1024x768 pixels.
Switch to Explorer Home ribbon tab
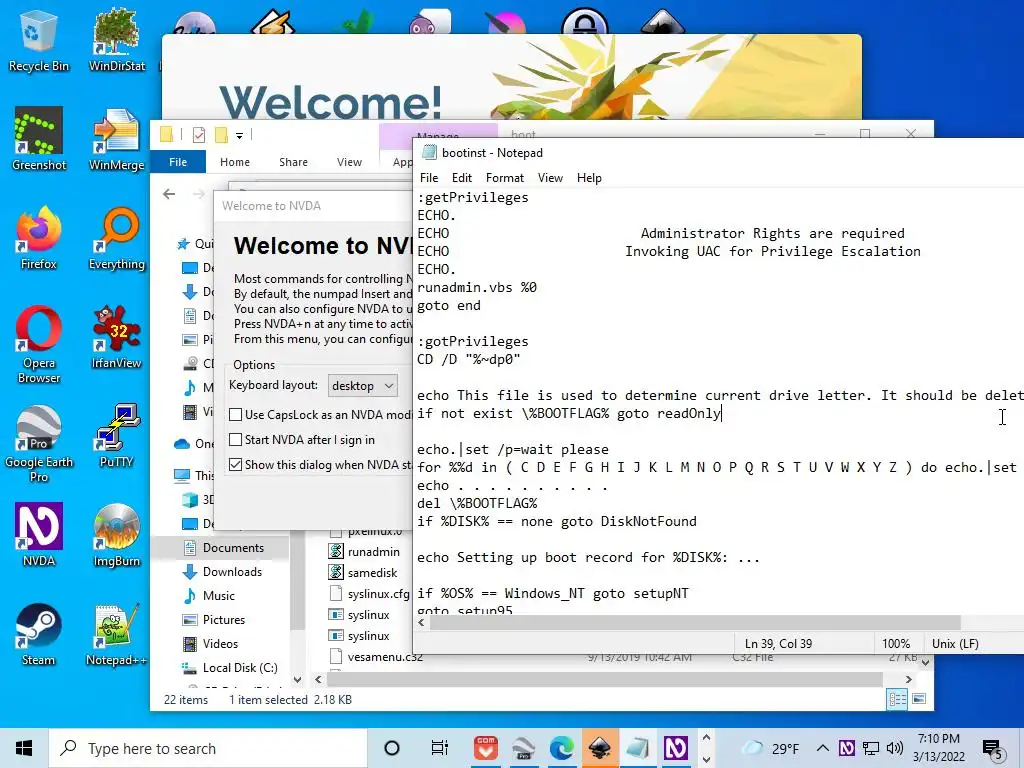(235, 162)
